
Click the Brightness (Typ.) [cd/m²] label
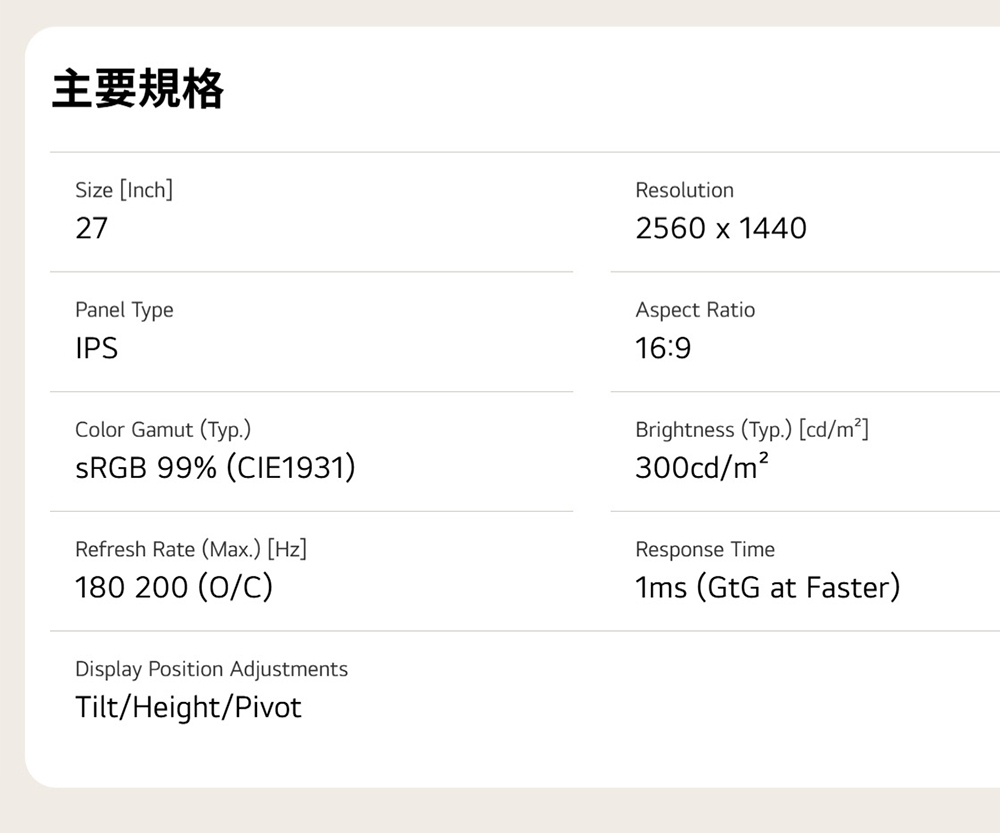752,430
